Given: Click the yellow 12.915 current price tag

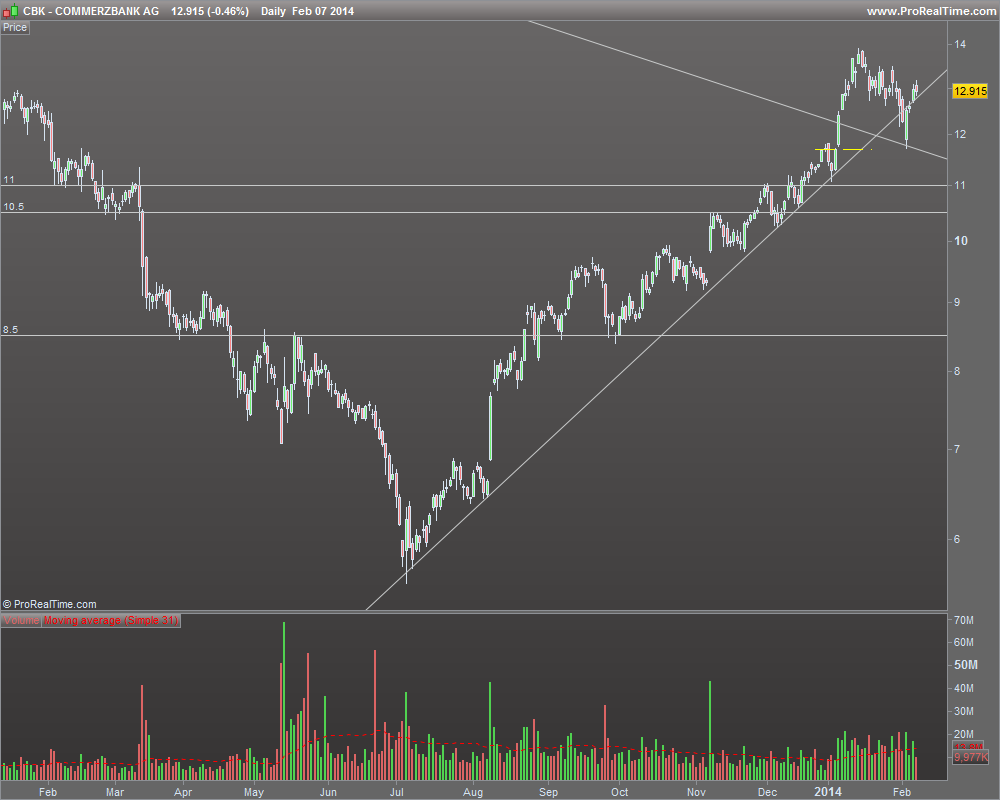Looking at the screenshot, I should 969,91.
